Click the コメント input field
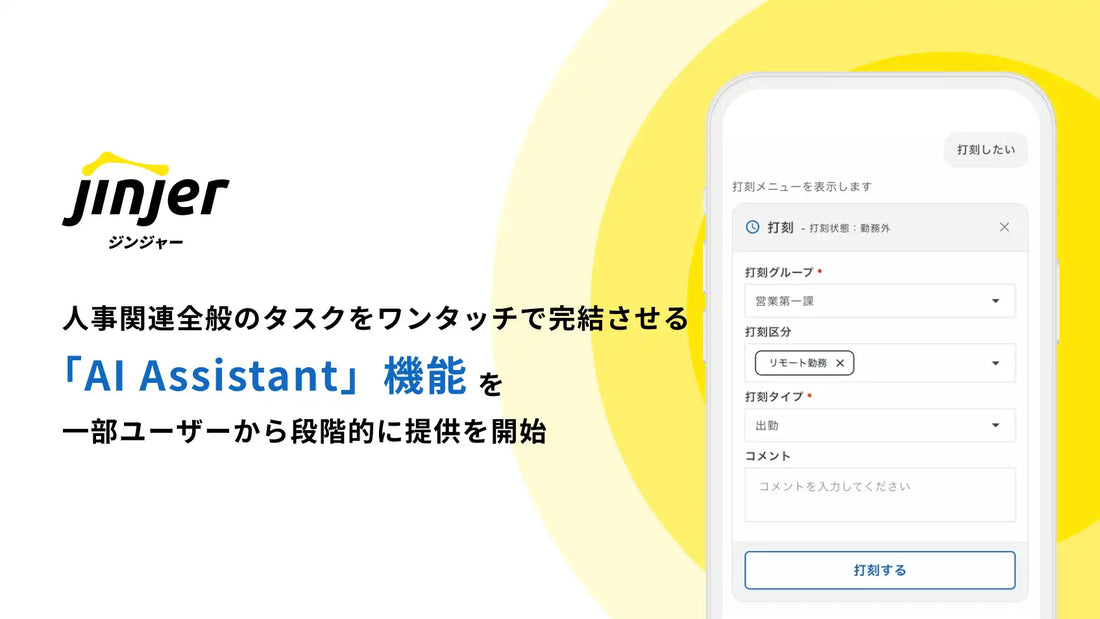The width and height of the screenshot is (1100, 619). click(880, 495)
